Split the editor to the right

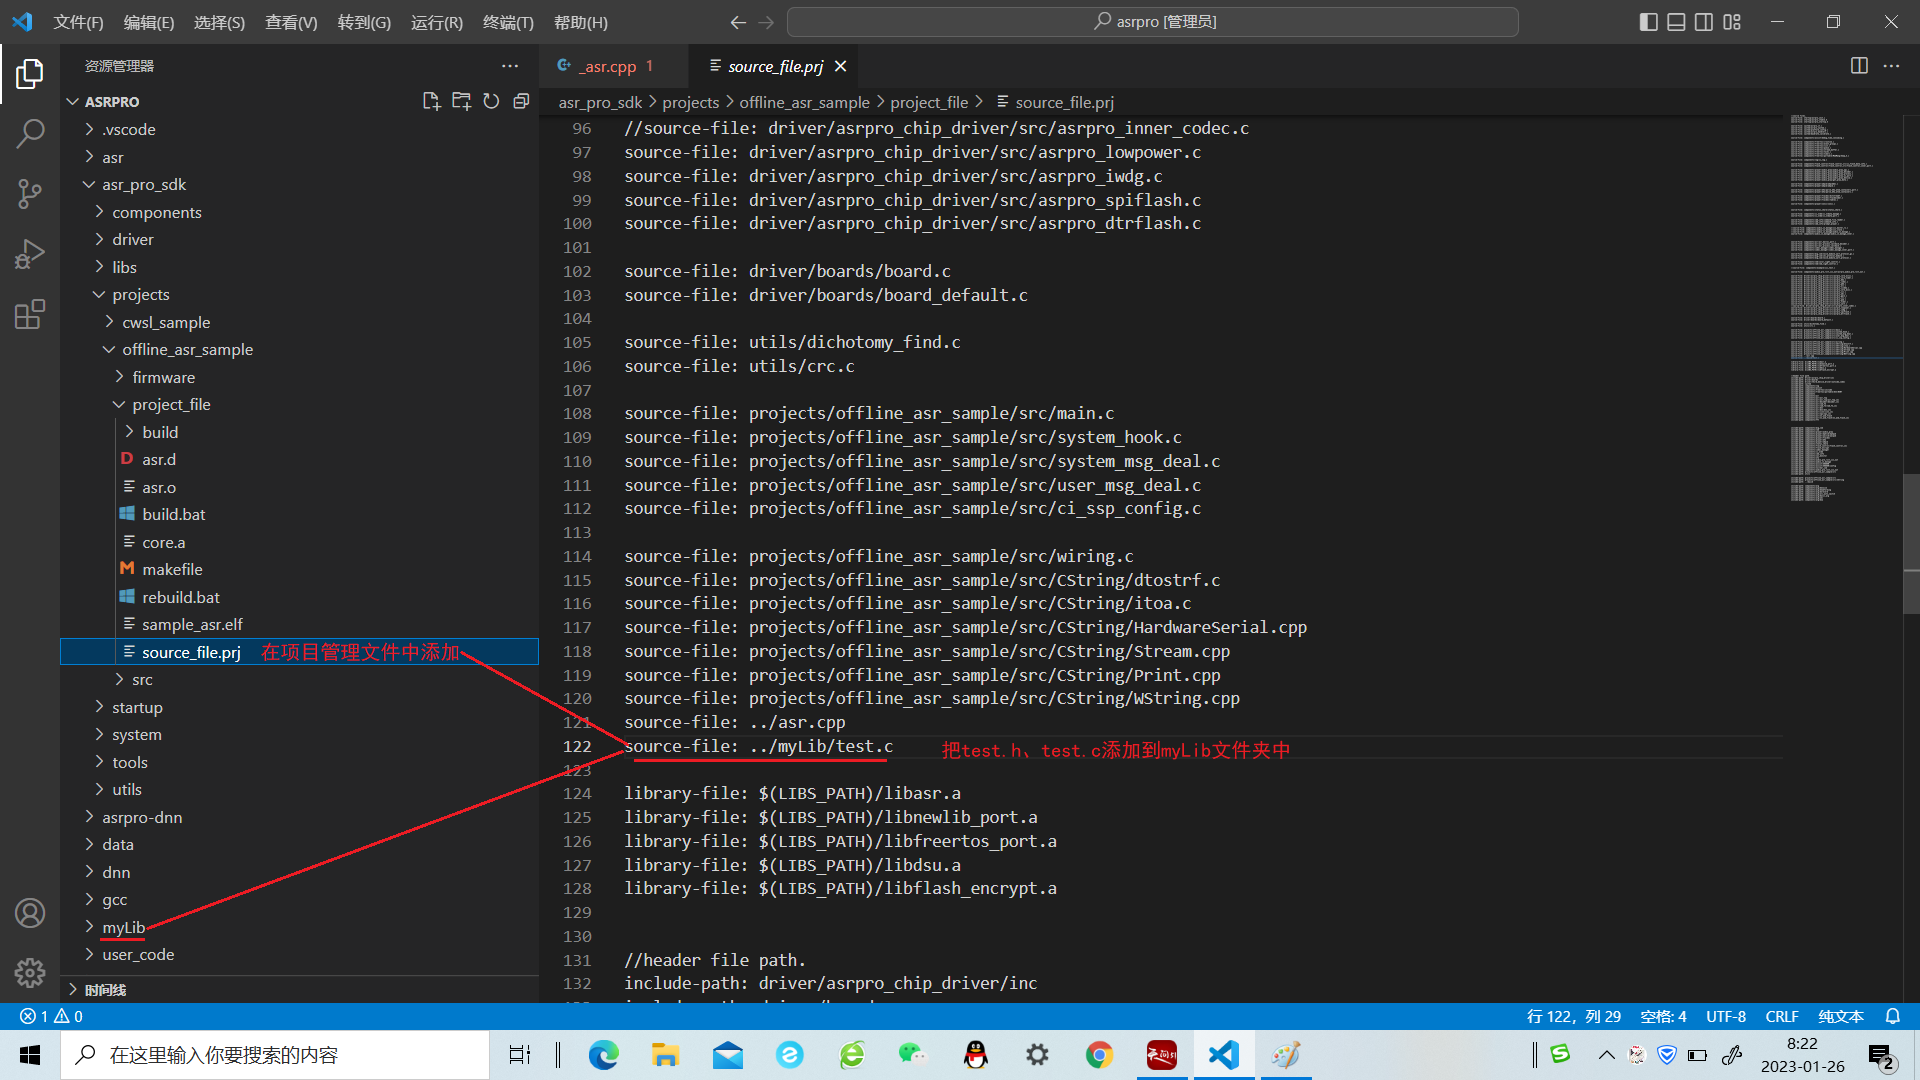(1859, 66)
